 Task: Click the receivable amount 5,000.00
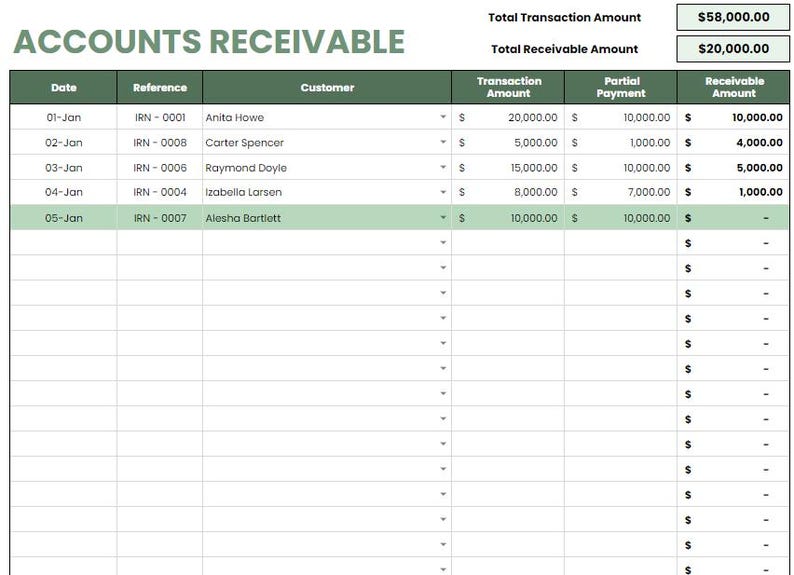(734, 168)
